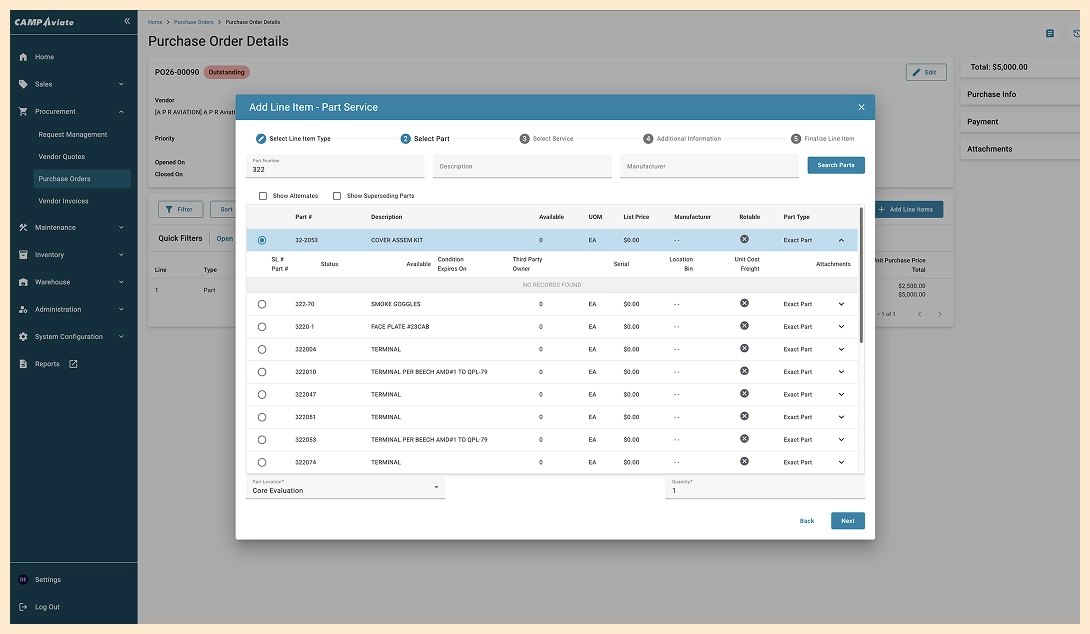Go to Request Management menu item
The image size is (1090, 634).
coord(73,134)
